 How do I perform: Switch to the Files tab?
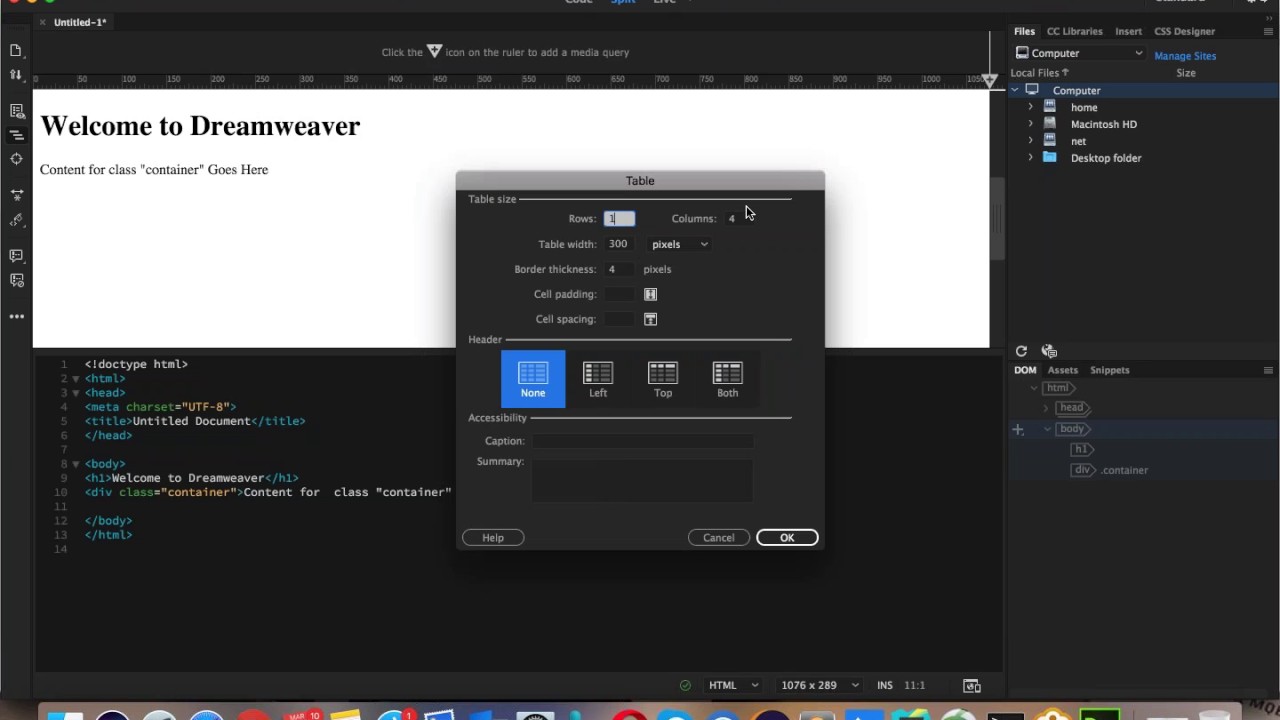[1024, 31]
